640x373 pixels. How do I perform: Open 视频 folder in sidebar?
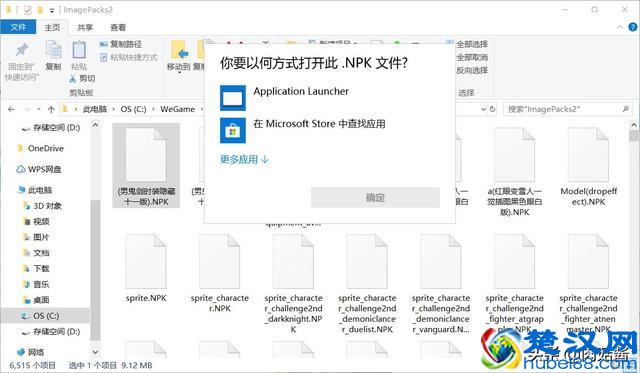click(36, 222)
